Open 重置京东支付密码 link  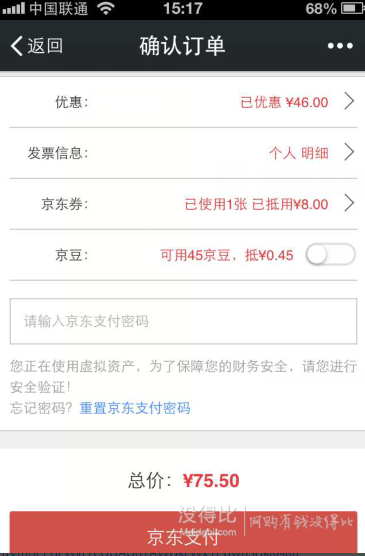point(135,408)
